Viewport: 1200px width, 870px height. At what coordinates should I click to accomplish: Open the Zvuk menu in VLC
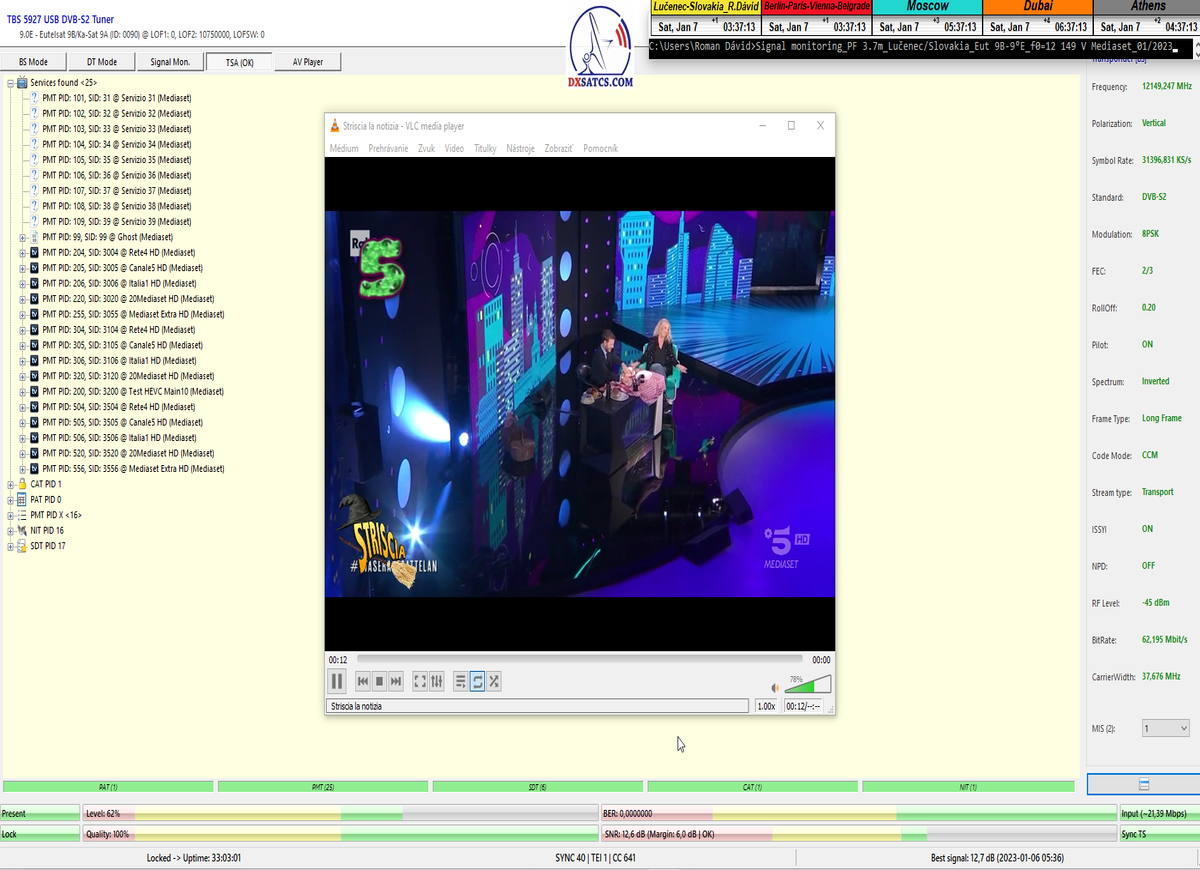click(426, 149)
